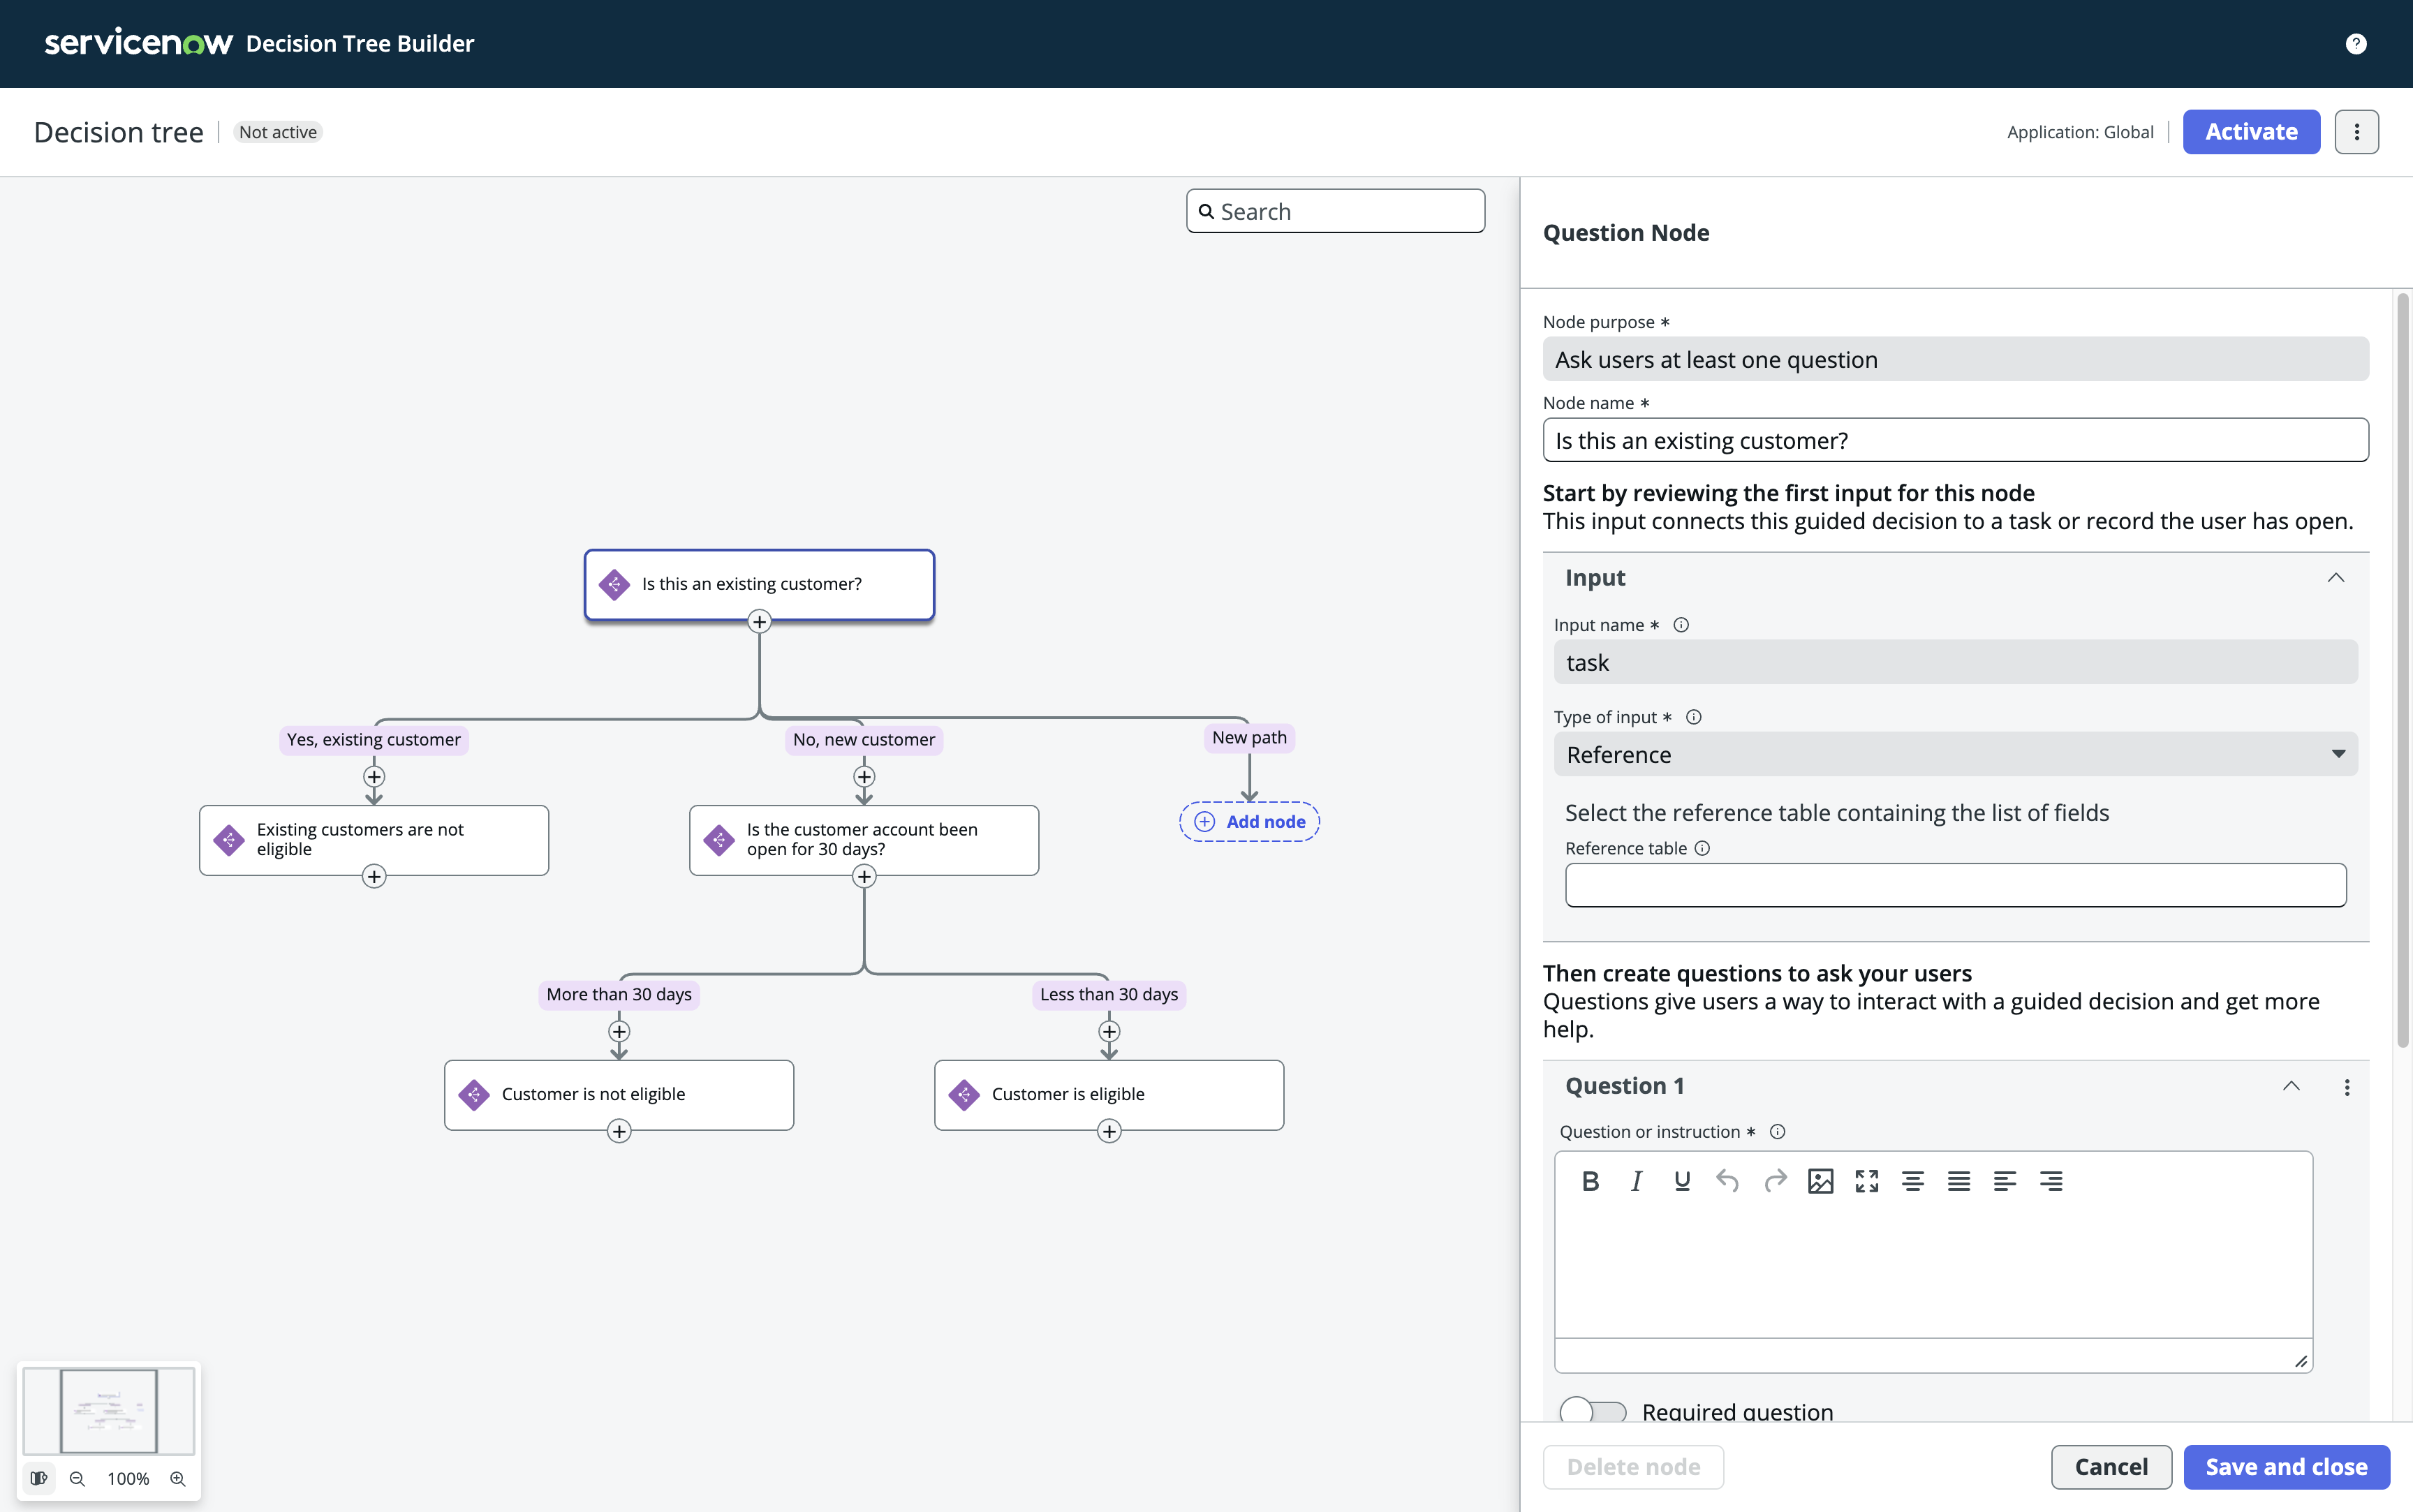Select 'Is the customer account been open' node

(864, 840)
